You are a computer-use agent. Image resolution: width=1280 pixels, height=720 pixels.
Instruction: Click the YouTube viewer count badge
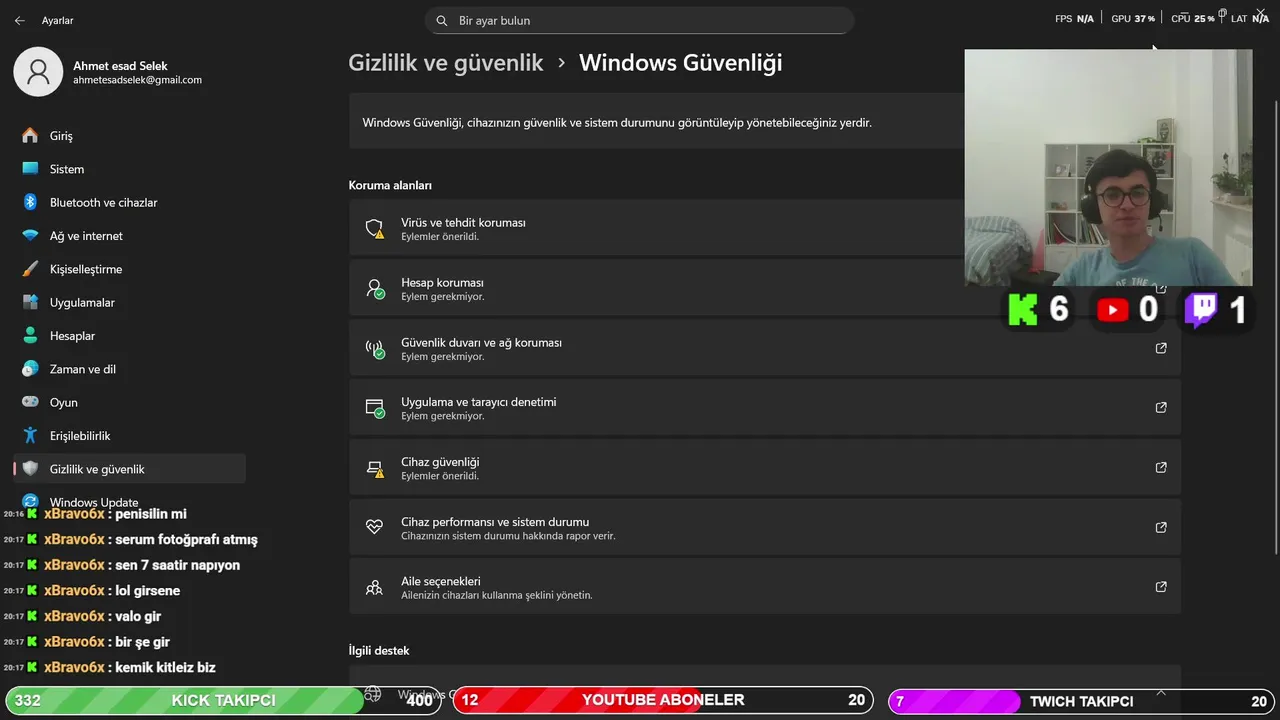(x=1127, y=310)
